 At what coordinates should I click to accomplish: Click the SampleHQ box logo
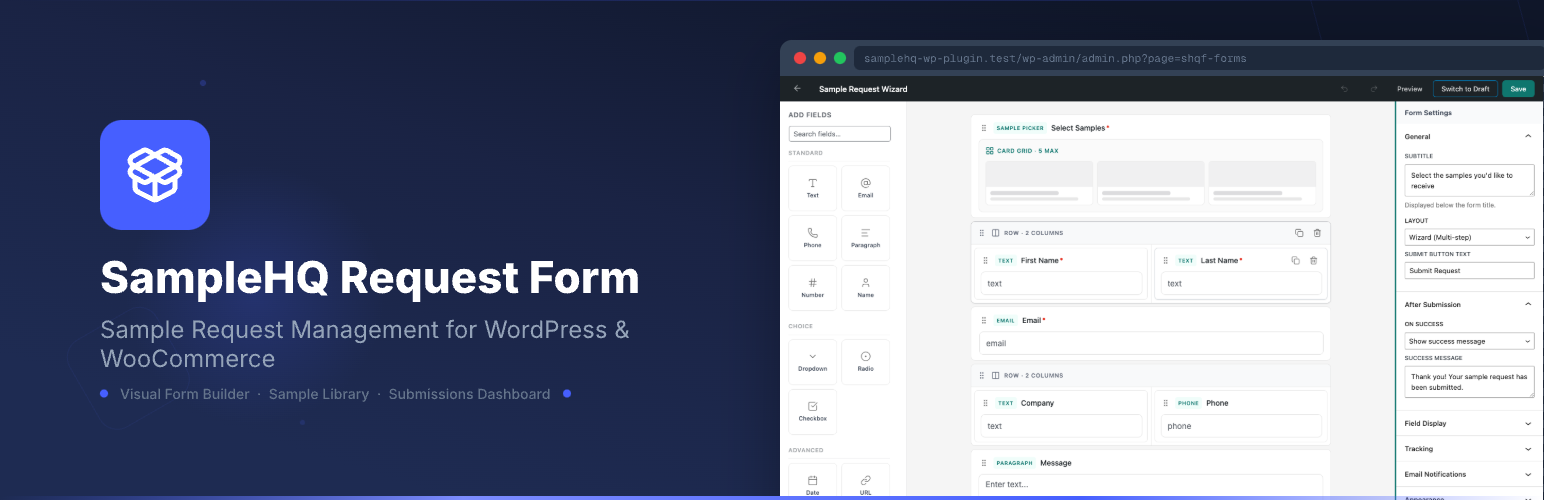[155, 175]
